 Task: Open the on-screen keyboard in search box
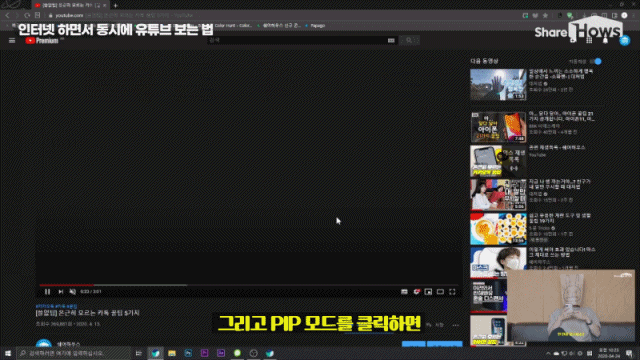click(x=391, y=40)
